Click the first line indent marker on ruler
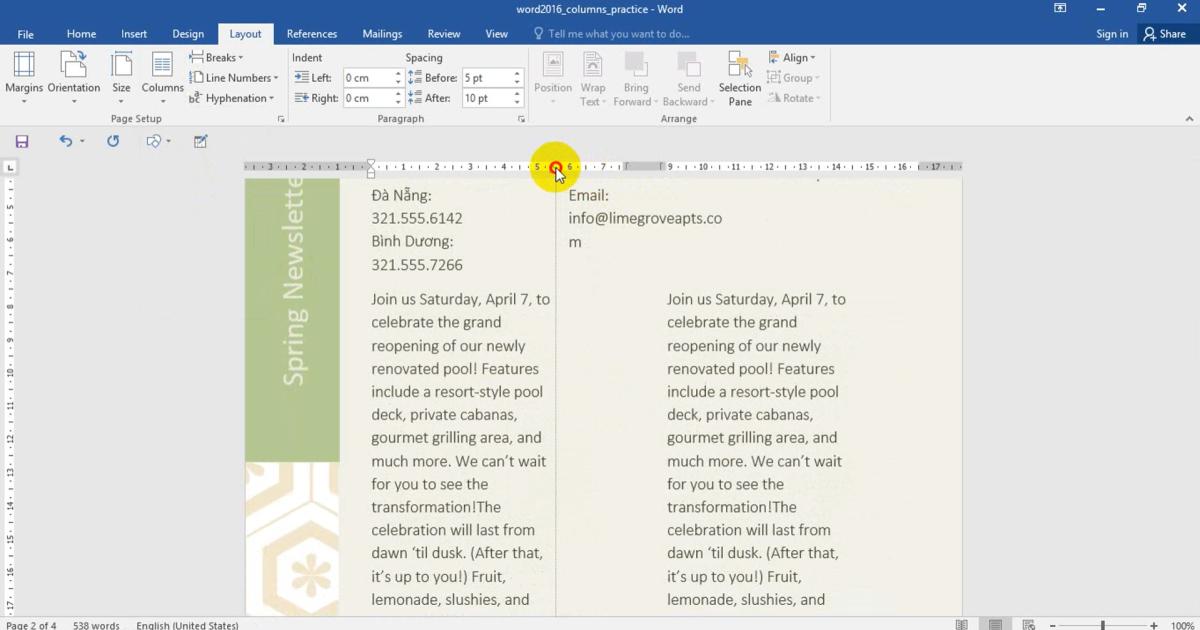Viewport: 1200px width, 630px height. coord(371,163)
